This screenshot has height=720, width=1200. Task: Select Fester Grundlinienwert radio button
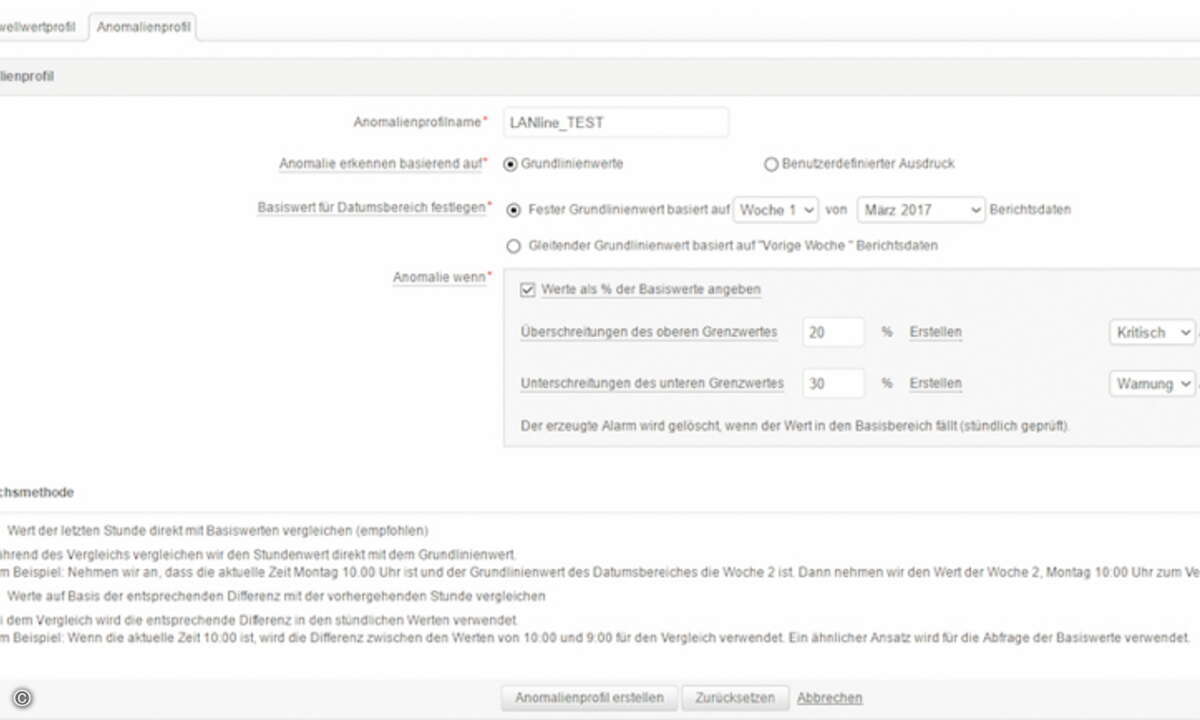click(514, 210)
